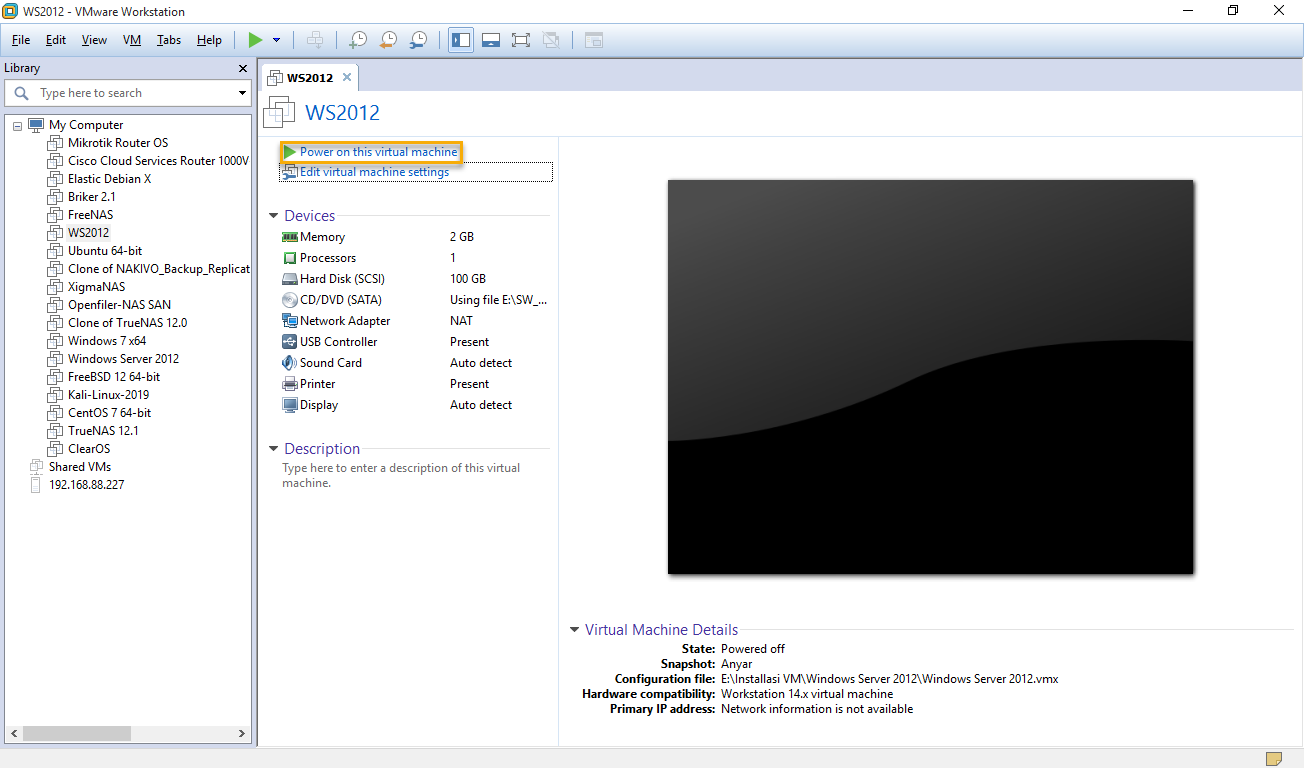The height and width of the screenshot is (768, 1304).
Task: Open the Network Adapter device settings
Action: tap(345, 320)
